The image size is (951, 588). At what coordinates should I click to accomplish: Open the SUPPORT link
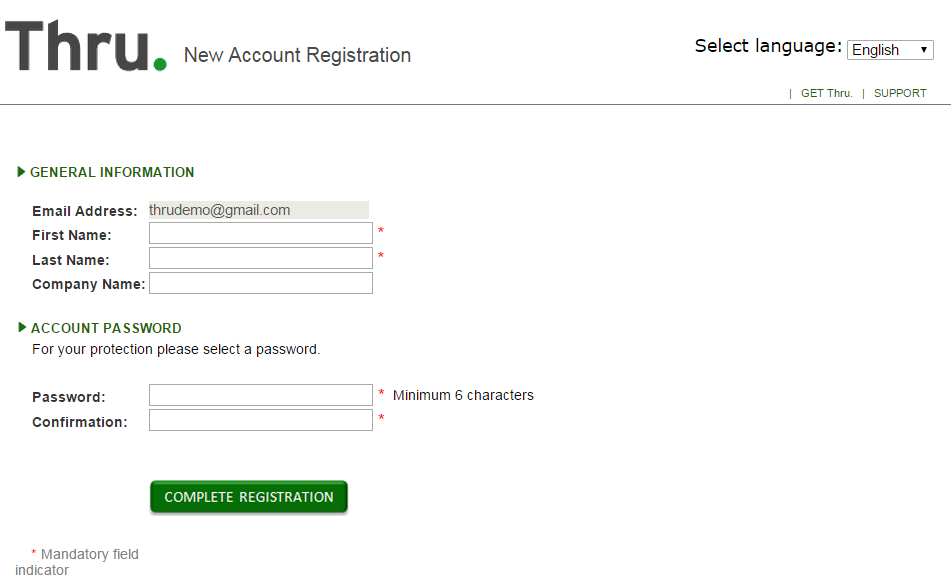click(x=900, y=93)
